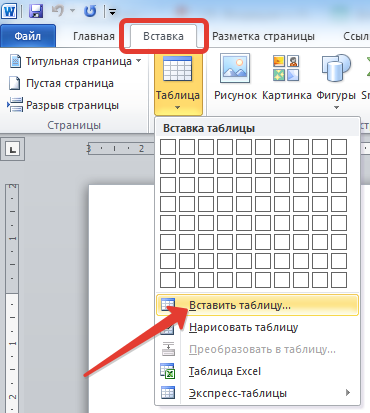Click the Ссылки tab
The width and height of the screenshot is (370, 413).
point(356,36)
